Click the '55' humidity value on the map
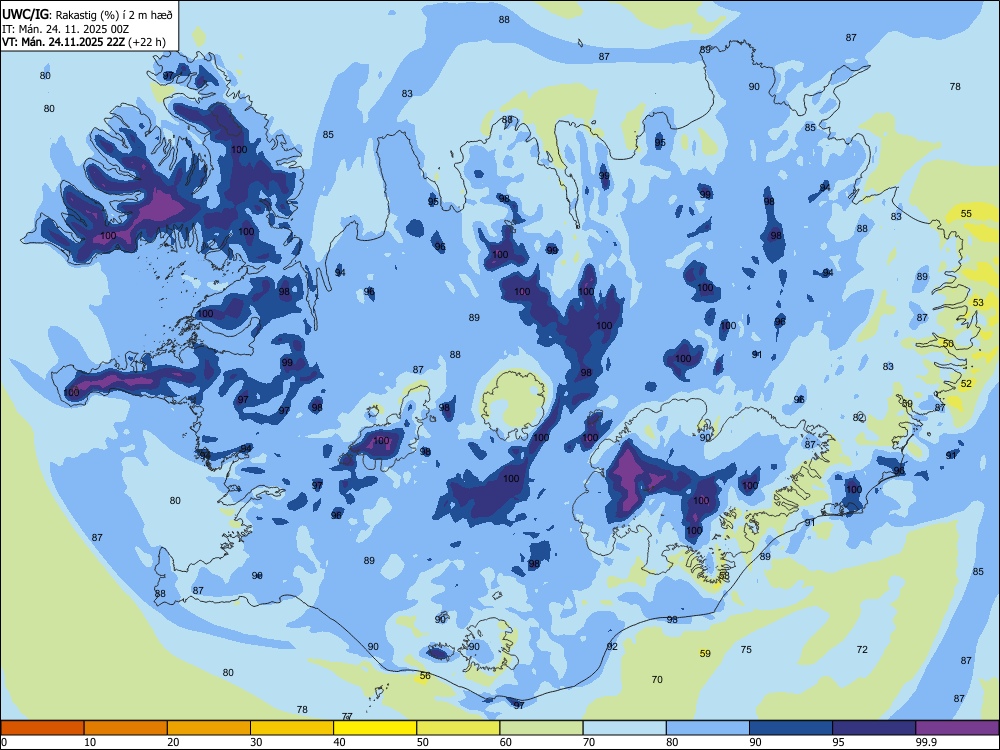Screen dimensions: 1000x750 pos(966,213)
